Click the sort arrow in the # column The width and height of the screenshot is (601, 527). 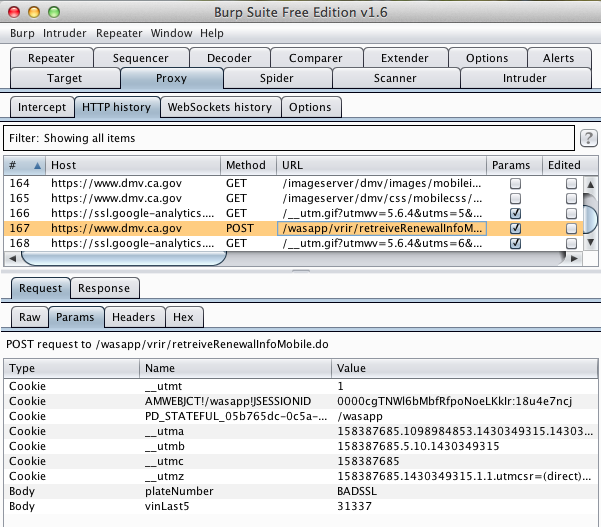click(38, 165)
